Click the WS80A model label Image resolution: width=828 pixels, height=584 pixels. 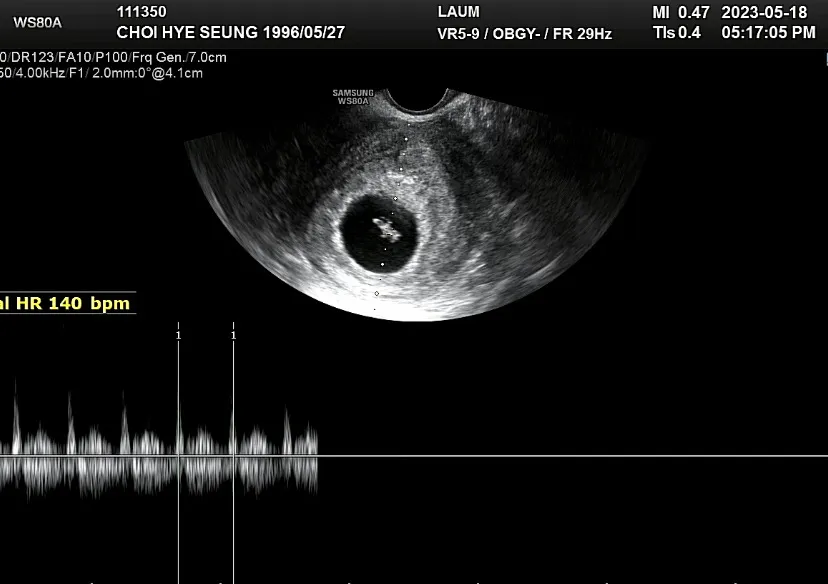click(x=37, y=22)
